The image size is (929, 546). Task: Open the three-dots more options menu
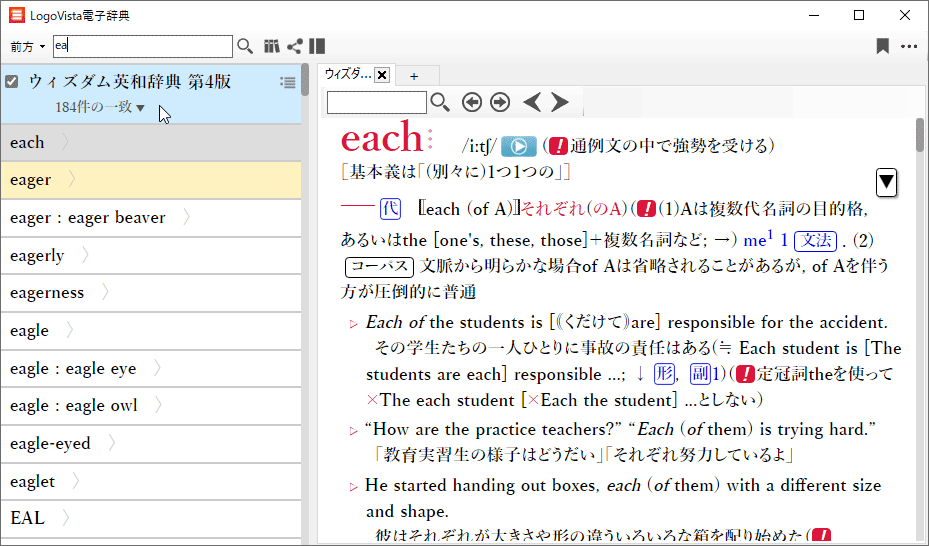(909, 46)
